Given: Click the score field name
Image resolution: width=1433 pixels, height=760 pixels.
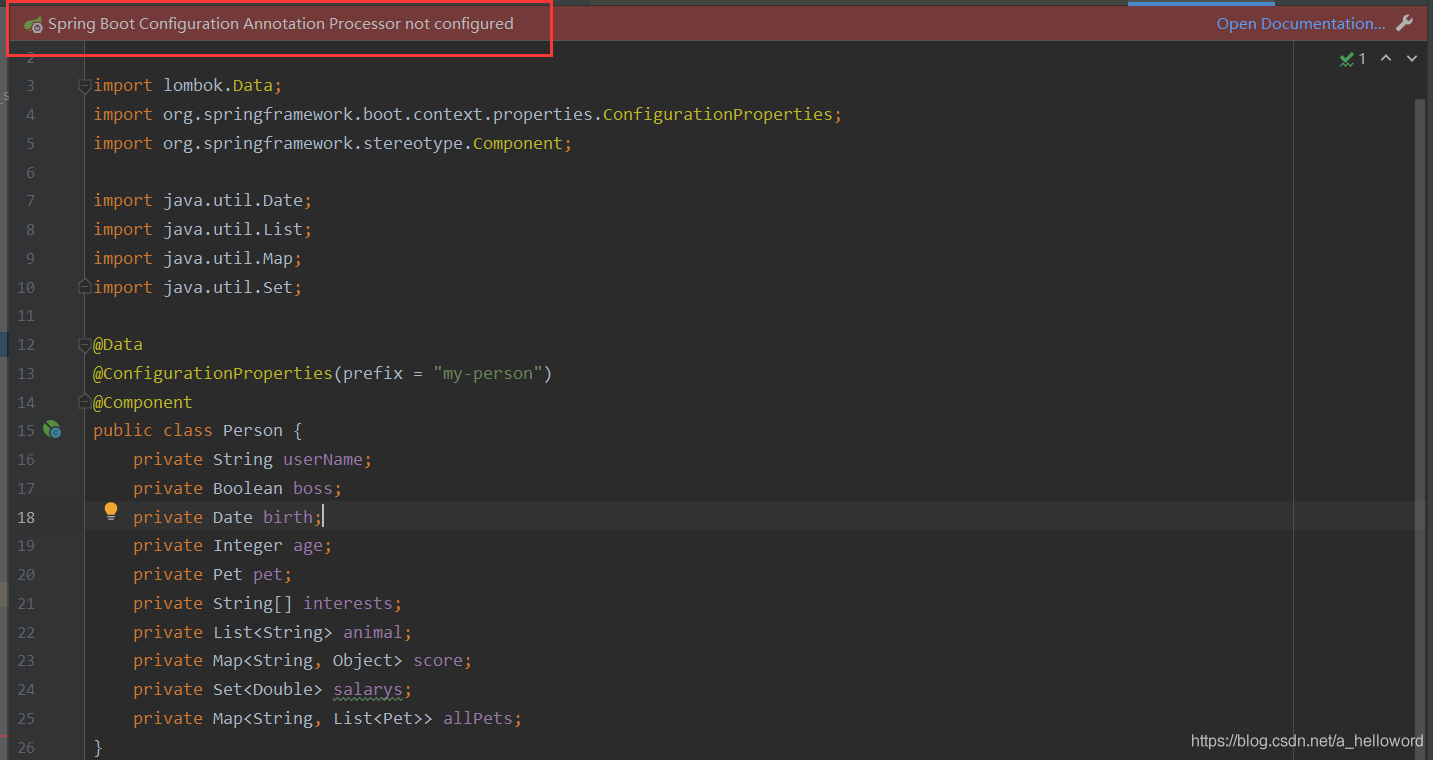Looking at the screenshot, I should [x=437, y=660].
